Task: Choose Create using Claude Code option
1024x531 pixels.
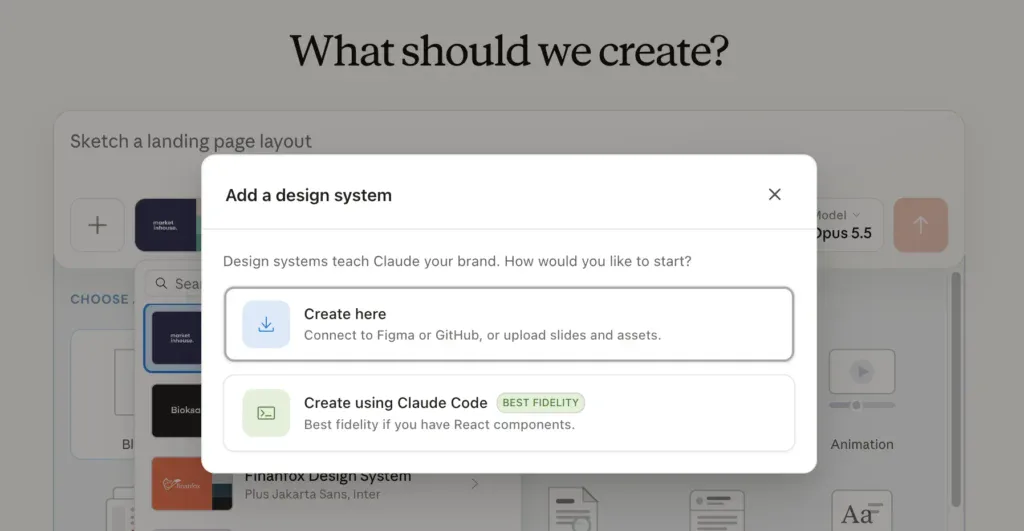Action: pyautogui.click(x=509, y=413)
